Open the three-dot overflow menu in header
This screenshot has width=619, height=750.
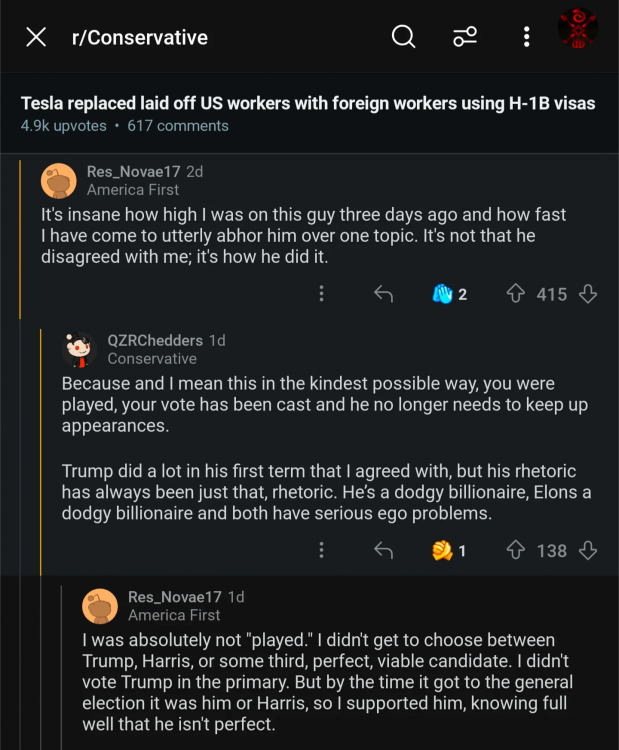coord(526,37)
